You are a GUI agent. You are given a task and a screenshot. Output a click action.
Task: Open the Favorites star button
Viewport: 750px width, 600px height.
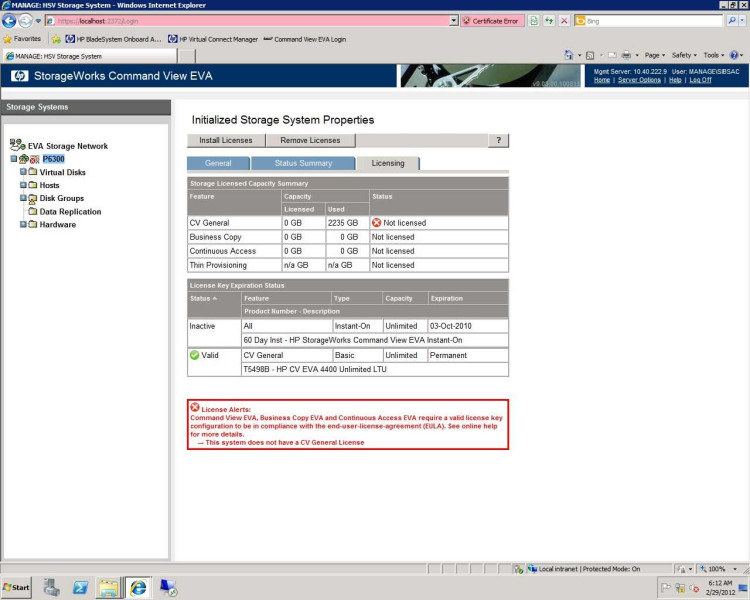click(x=22, y=39)
